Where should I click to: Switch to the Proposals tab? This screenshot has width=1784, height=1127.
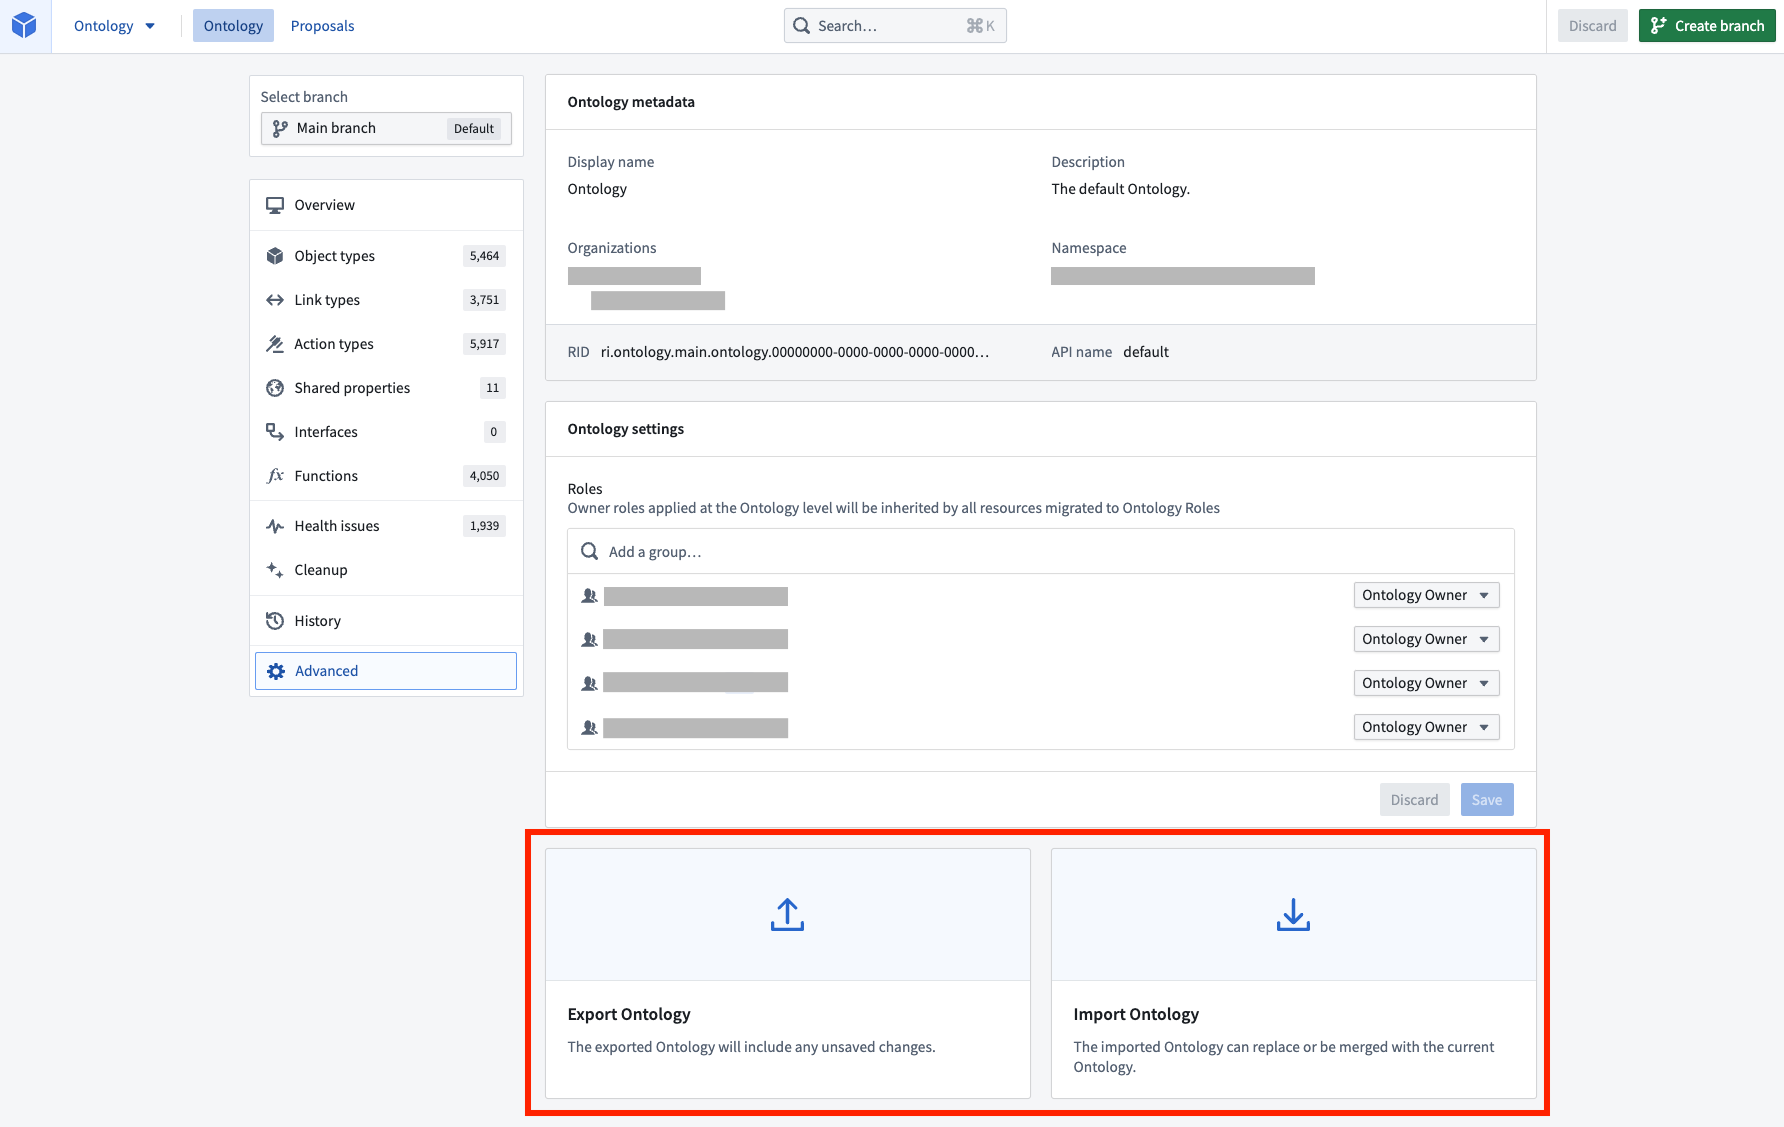tap(322, 26)
